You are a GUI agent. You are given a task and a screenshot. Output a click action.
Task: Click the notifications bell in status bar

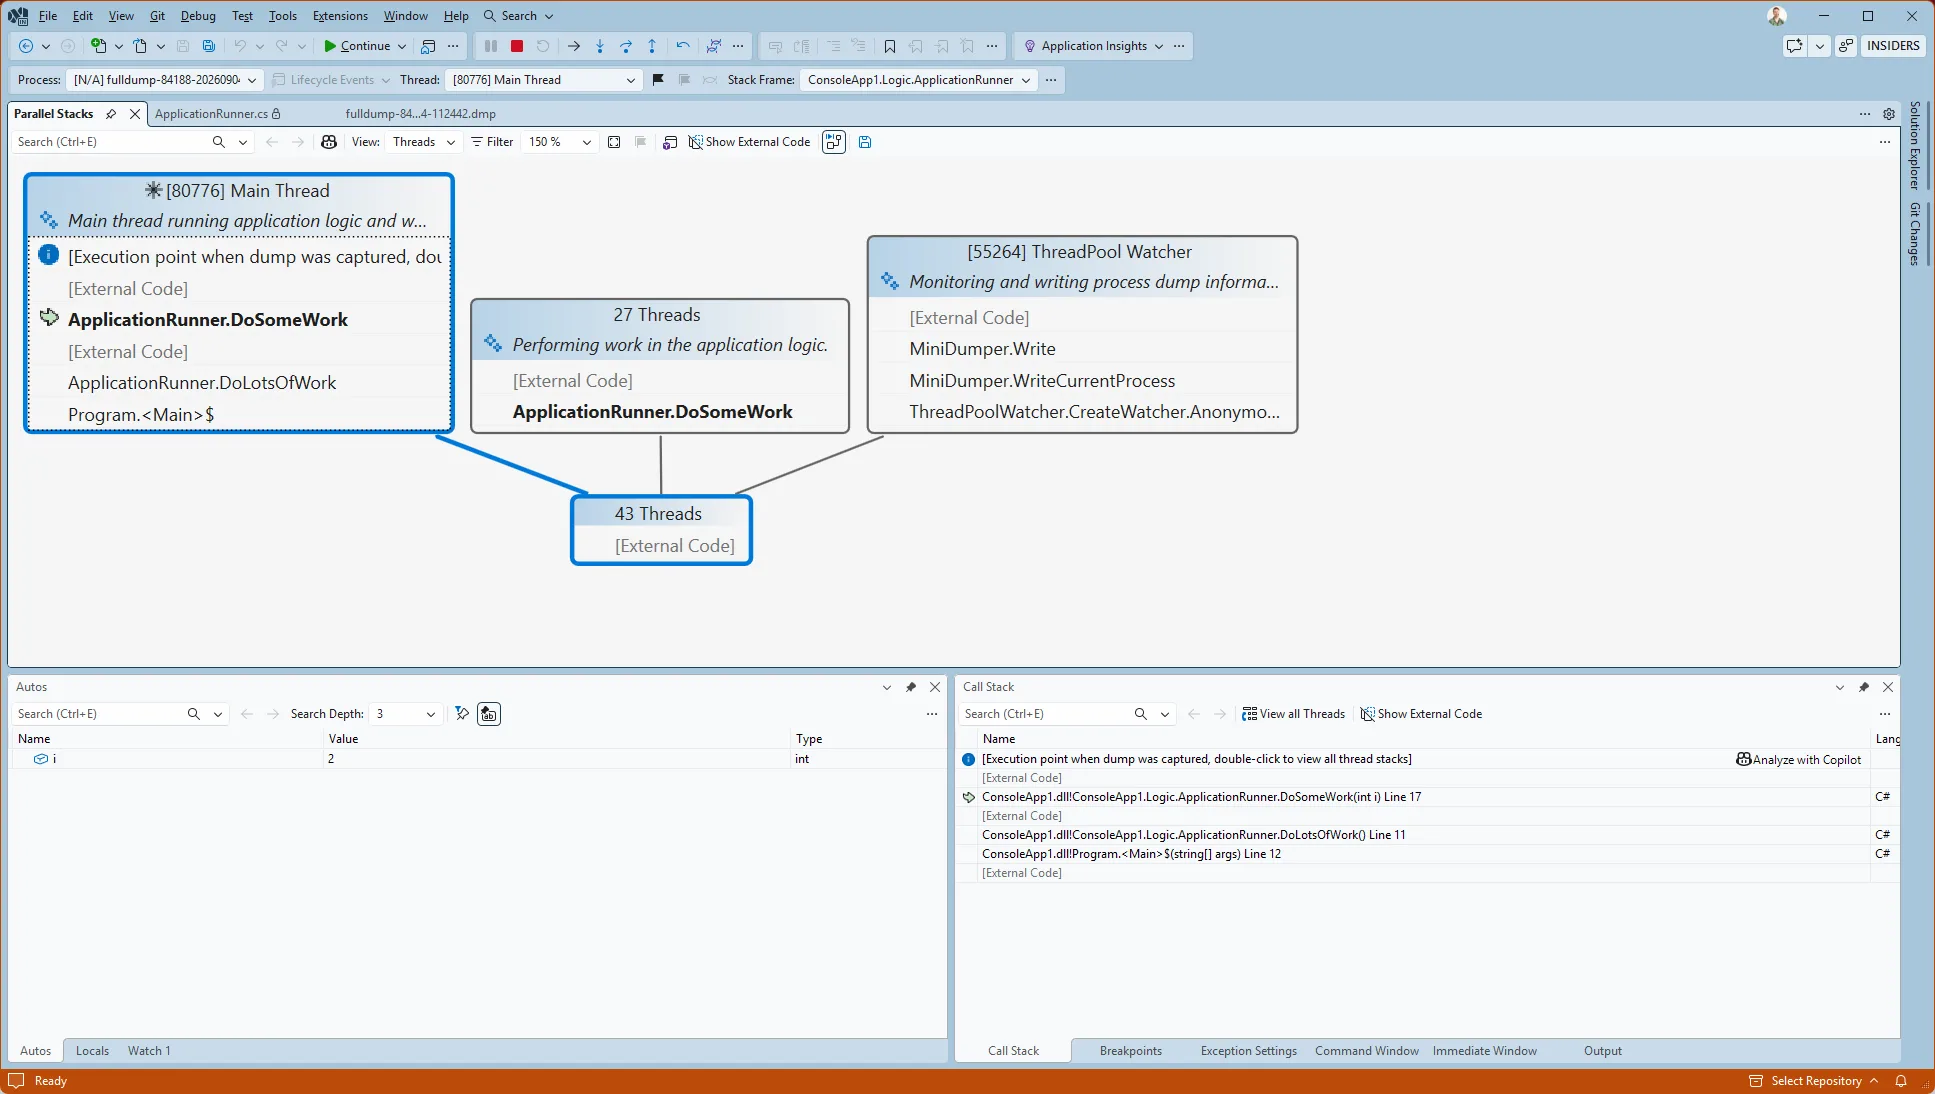[x=1901, y=1081]
